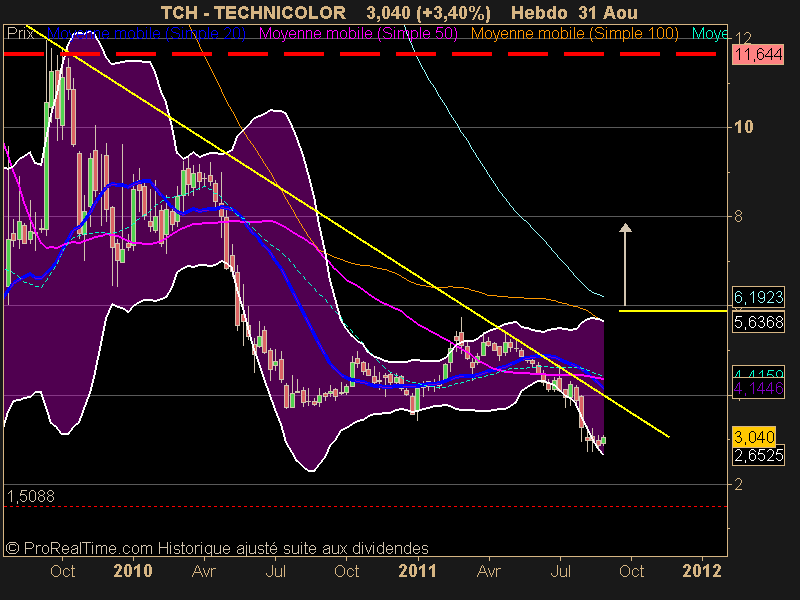This screenshot has width=800, height=600.
Task: Click the purple 4,1446 value label
Action: coord(758,389)
